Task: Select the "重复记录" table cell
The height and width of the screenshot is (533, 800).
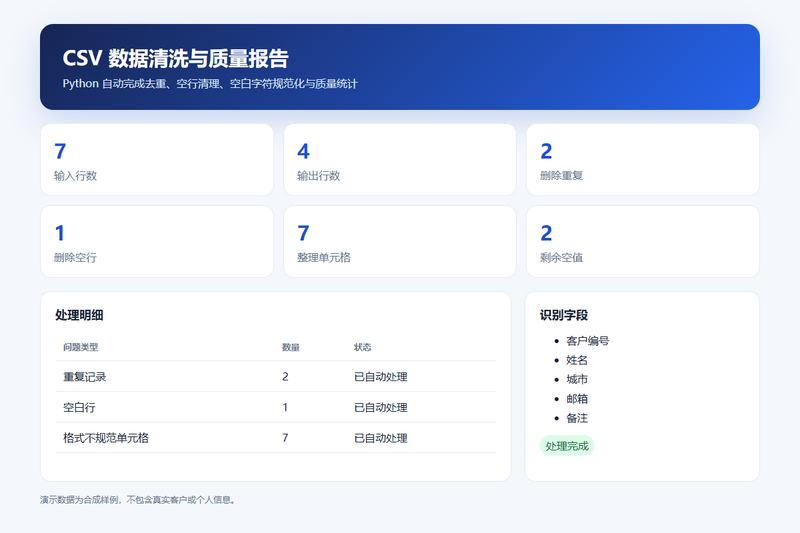Action: click(85, 377)
